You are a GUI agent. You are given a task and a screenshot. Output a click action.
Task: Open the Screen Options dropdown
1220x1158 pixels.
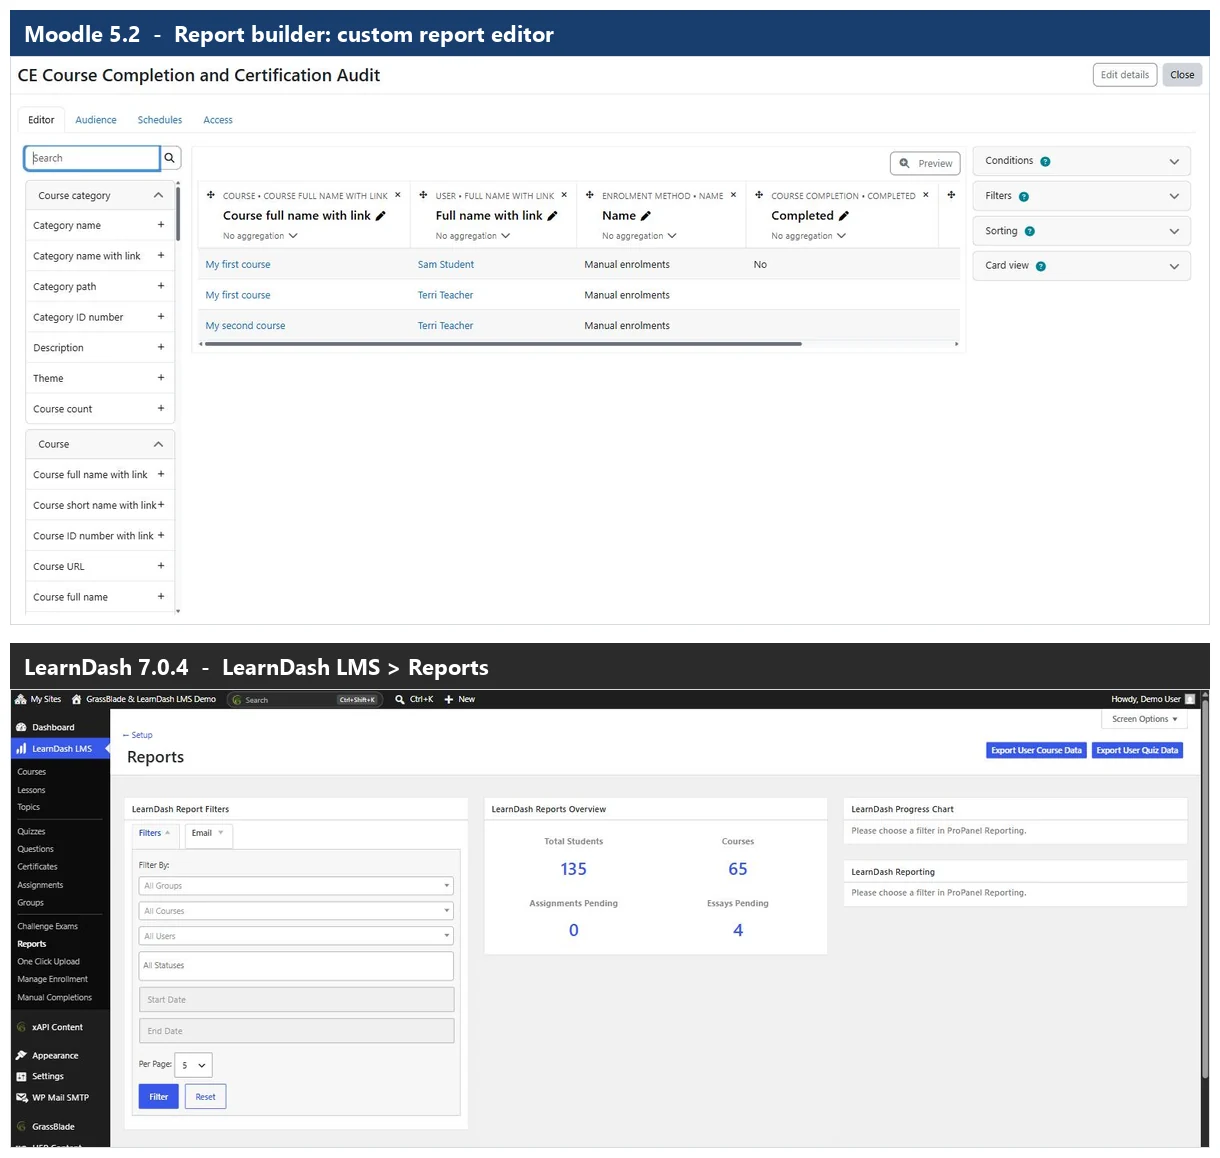(x=1144, y=719)
